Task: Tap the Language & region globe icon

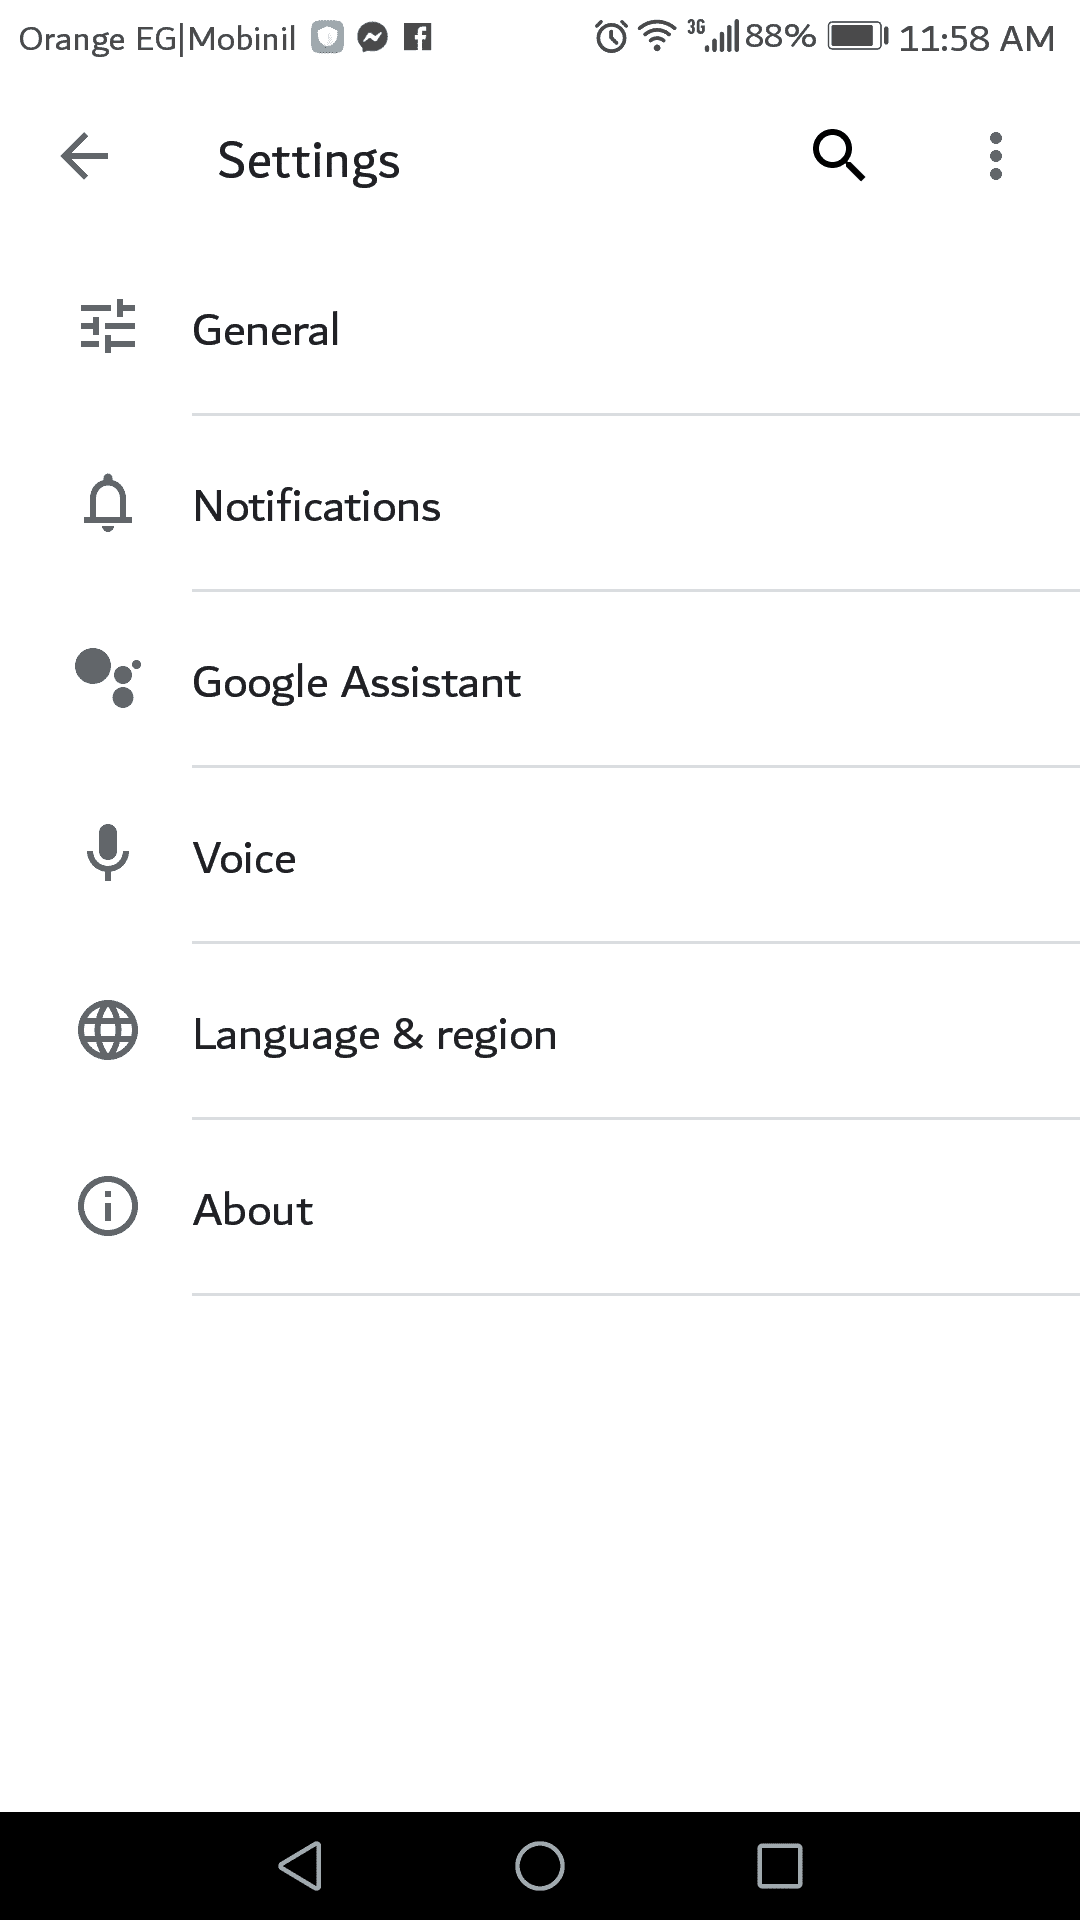Action: pyautogui.click(x=108, y=1030)
